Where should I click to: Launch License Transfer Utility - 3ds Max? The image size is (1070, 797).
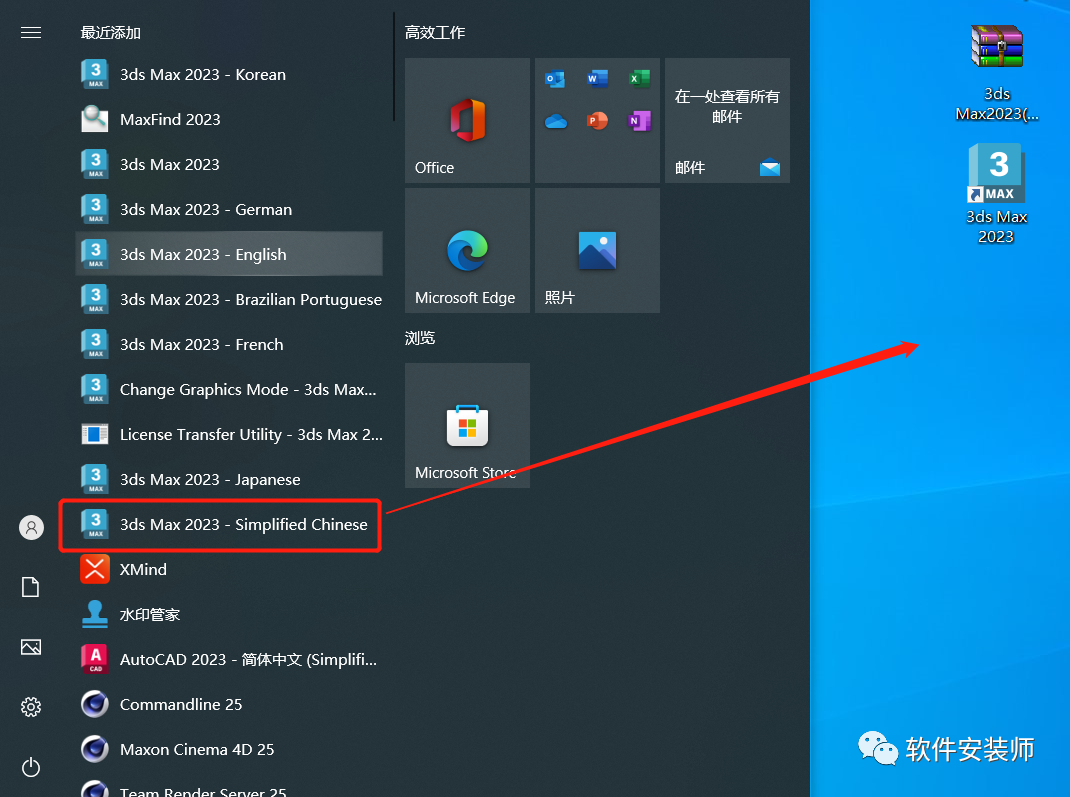(x=229, y=435)
